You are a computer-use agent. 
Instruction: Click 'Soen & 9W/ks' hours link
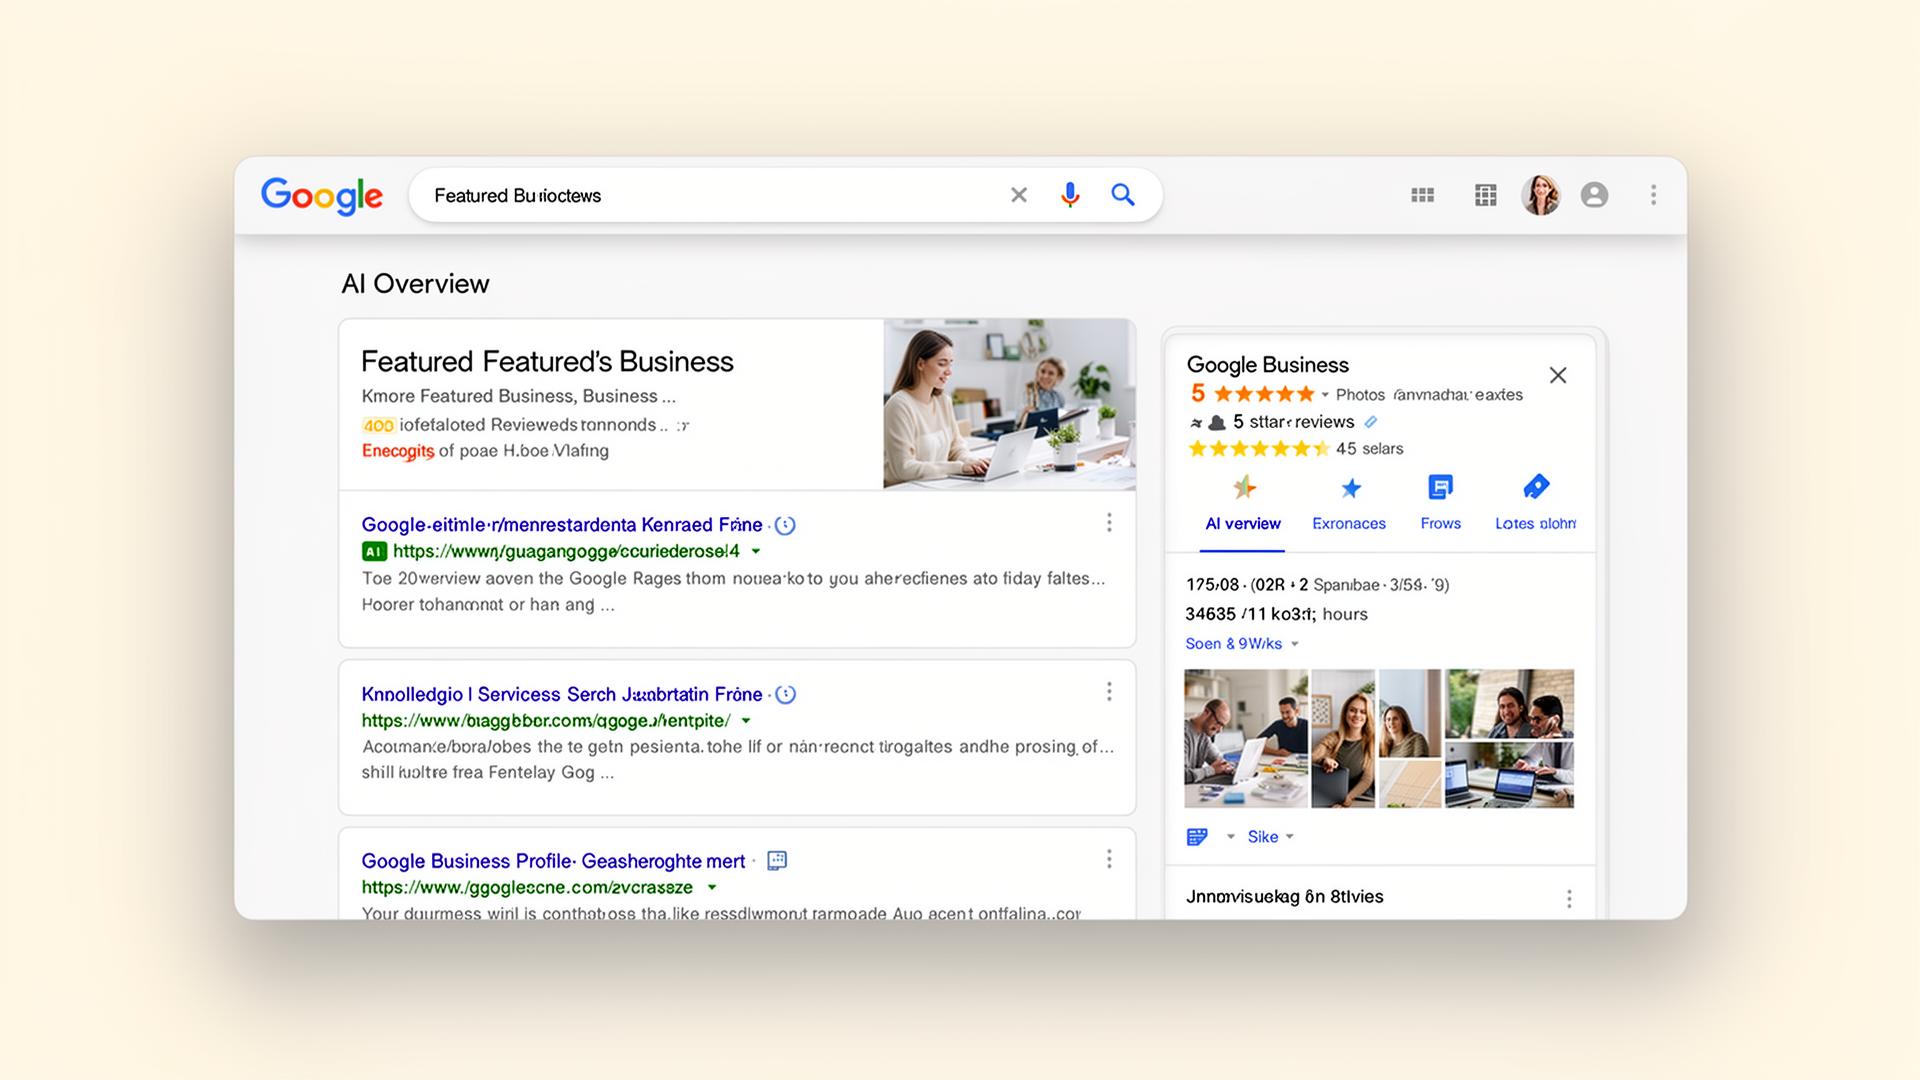pyautogui.click(x=1233, y=644)
